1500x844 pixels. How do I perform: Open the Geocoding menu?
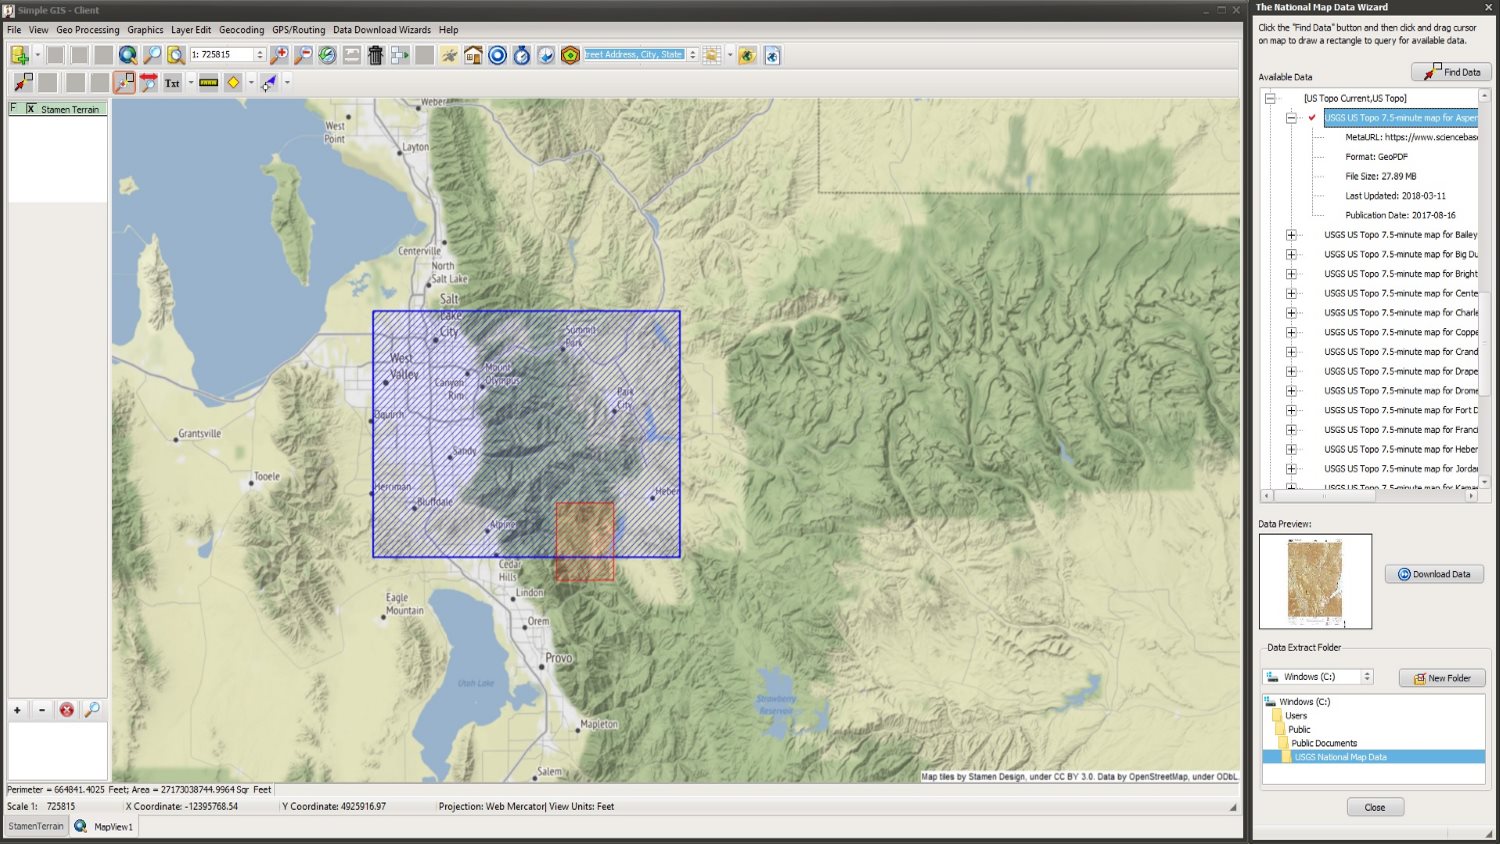point(241,30)
